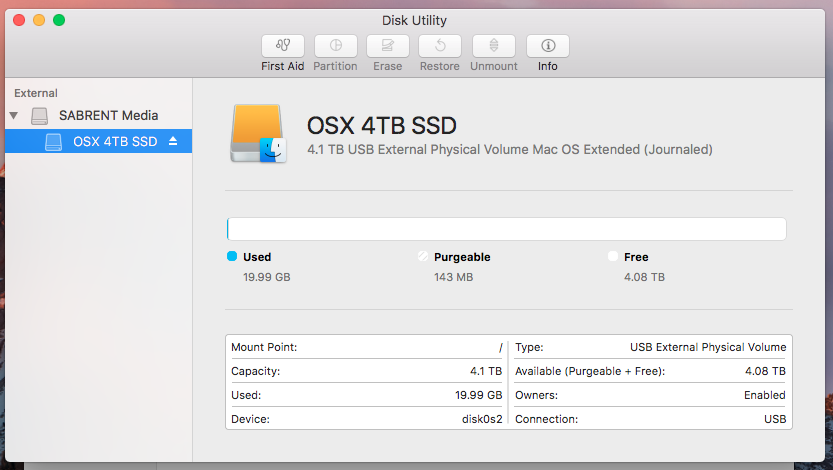Click the white Free legend dot
The image size is (833, 470).
click(613, 257)
